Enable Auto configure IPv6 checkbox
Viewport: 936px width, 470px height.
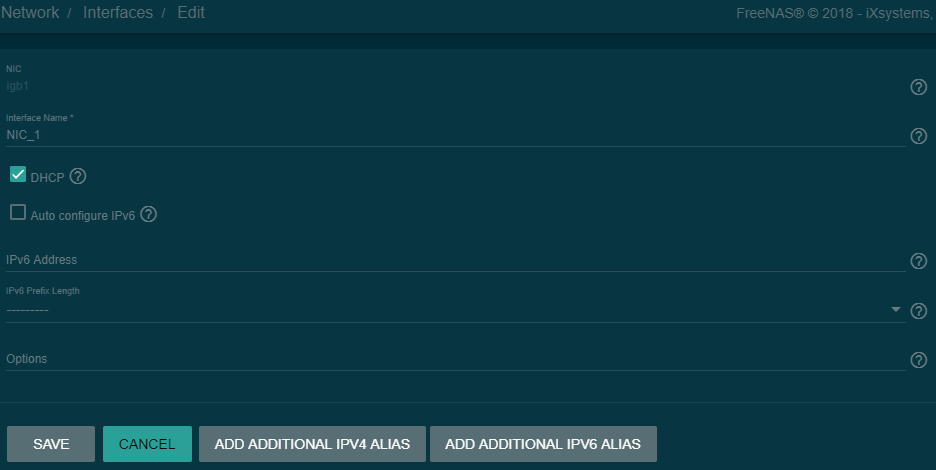pos(18,212)
